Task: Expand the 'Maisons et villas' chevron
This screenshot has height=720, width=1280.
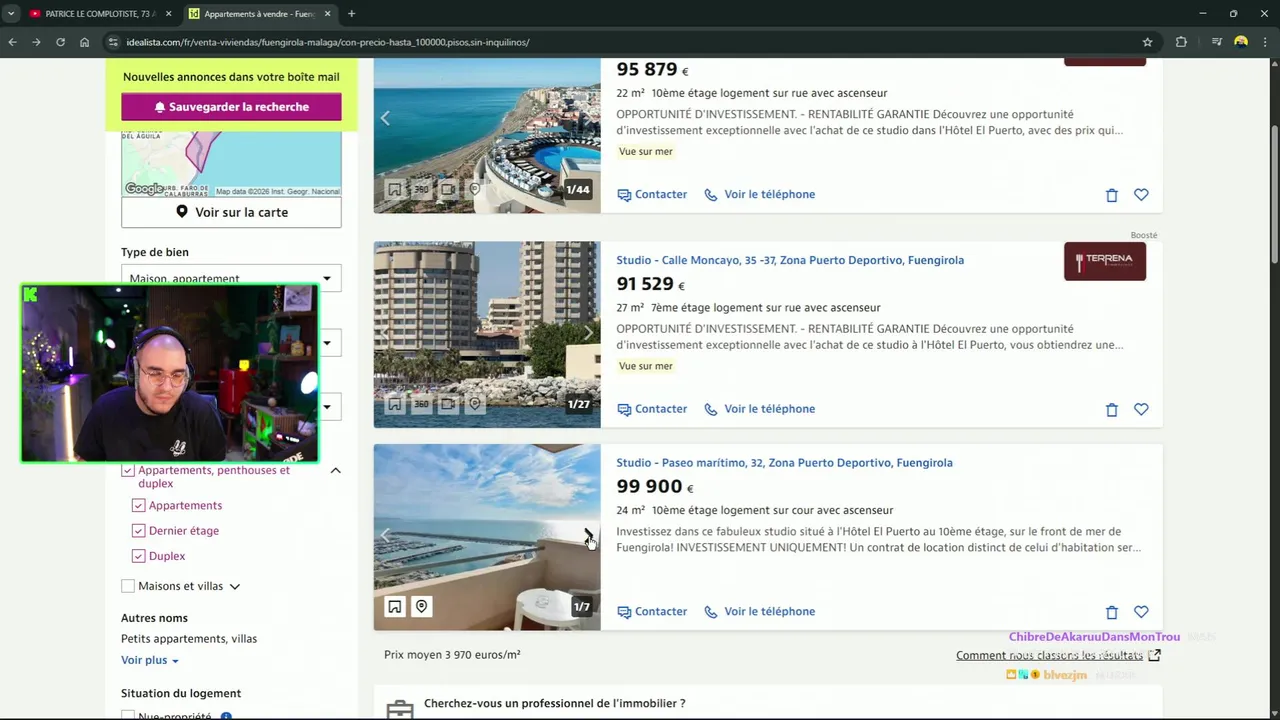Action: click(x=235, y=586)
